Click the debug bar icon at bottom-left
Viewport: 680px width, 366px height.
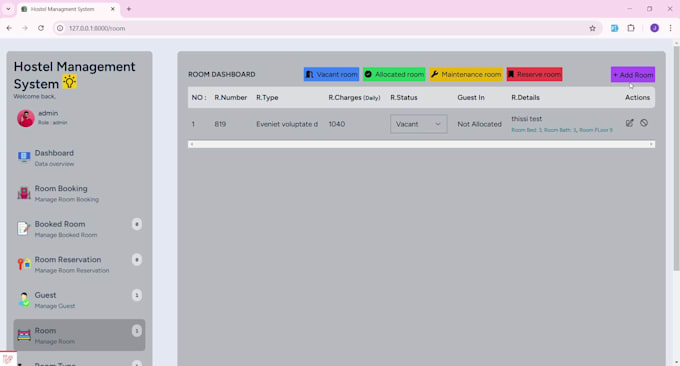(x=8, y=359)
